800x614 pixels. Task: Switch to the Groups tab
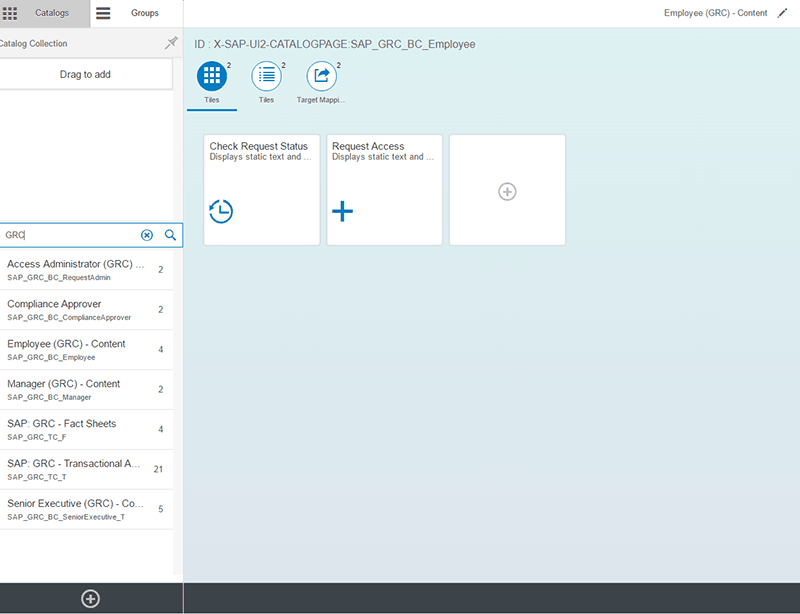pos(137,13)
